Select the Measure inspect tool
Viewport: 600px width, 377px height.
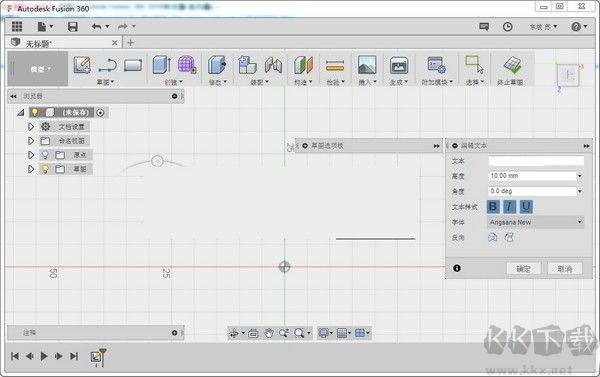coord(335,66)
